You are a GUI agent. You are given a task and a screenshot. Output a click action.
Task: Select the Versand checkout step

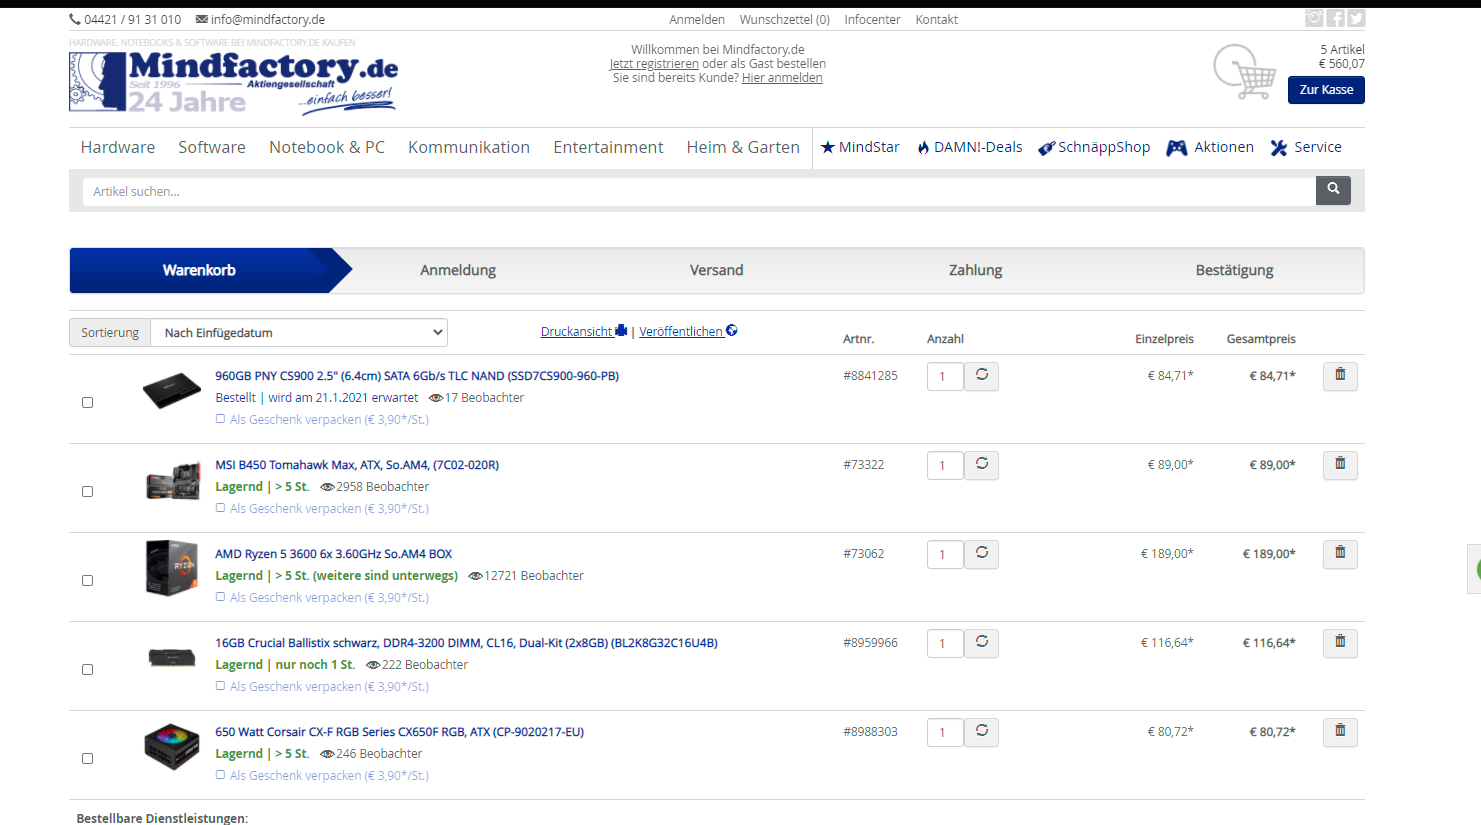pos(717,270)
